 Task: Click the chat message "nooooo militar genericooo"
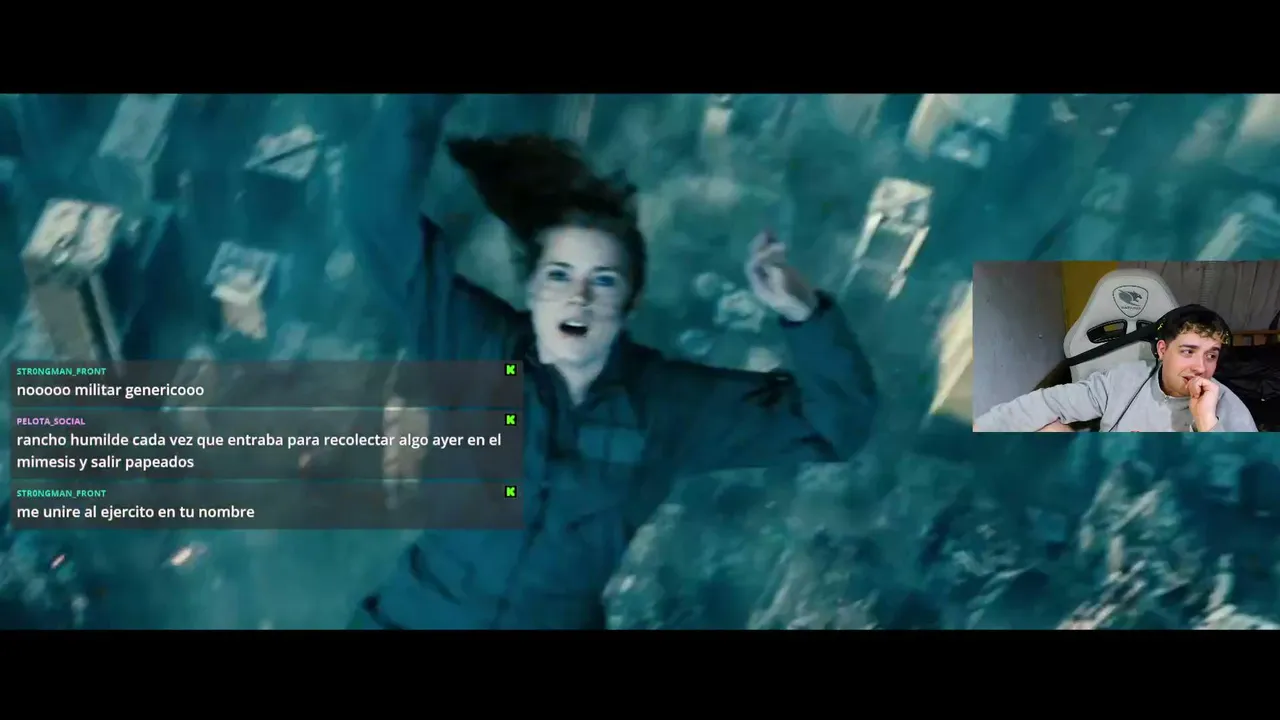[x=110, y=390]
